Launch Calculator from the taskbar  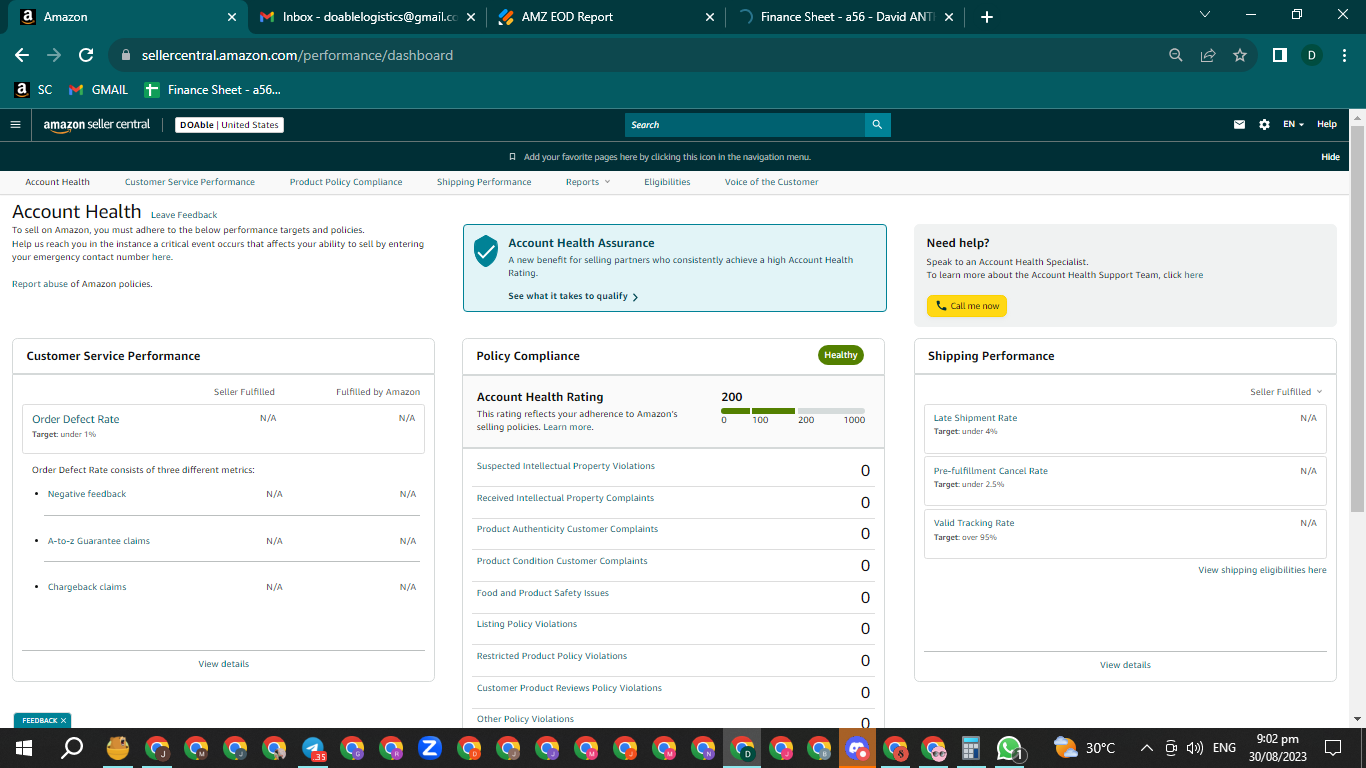pyautogui.click(x=969, y=748)
